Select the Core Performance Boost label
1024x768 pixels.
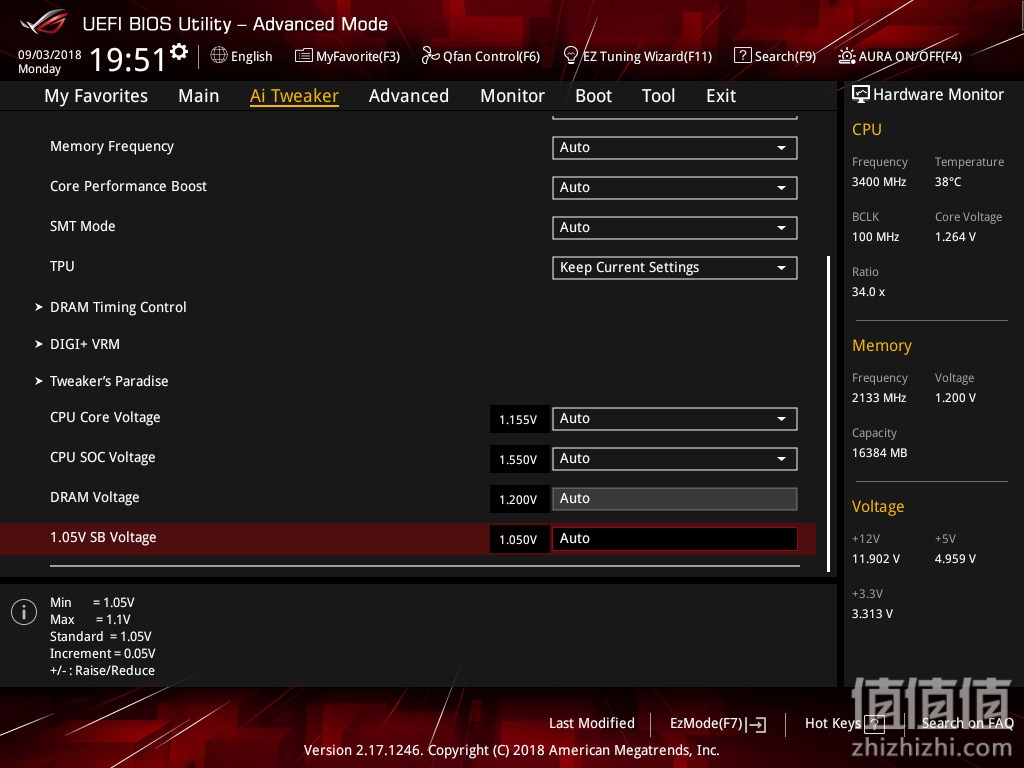coord(128,186)
